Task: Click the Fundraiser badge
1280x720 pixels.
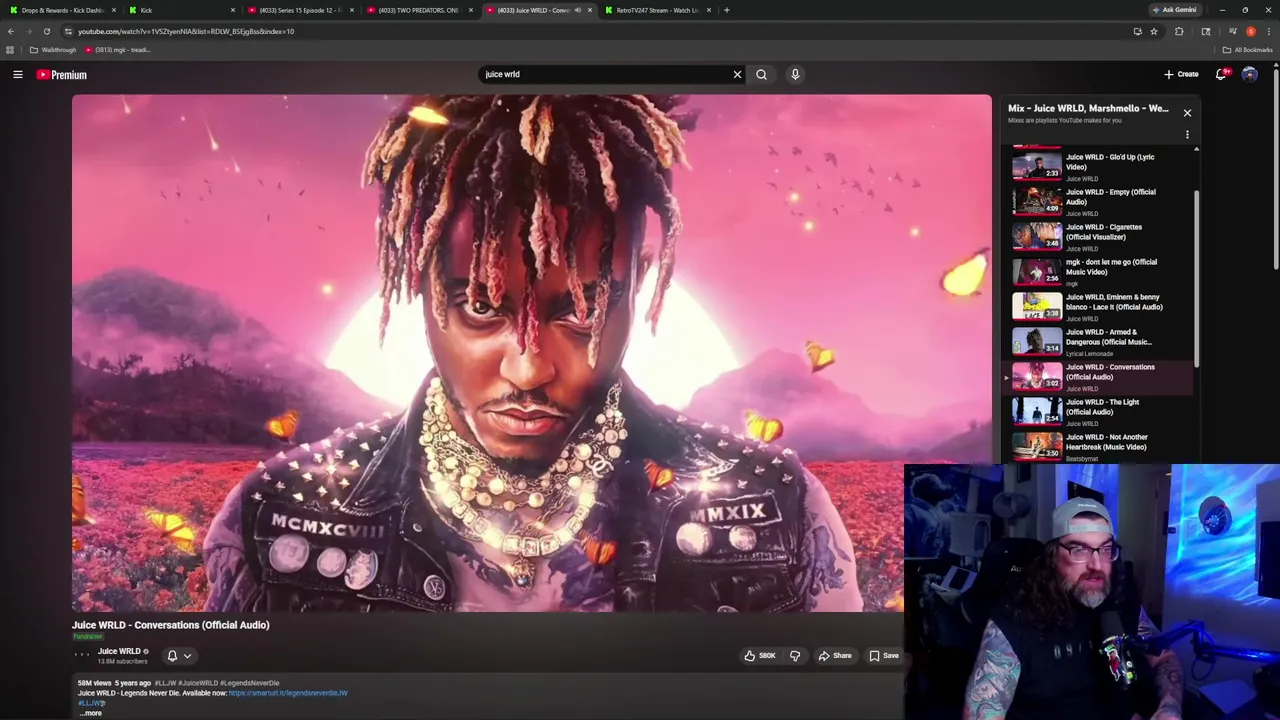Action: [88, 636]
